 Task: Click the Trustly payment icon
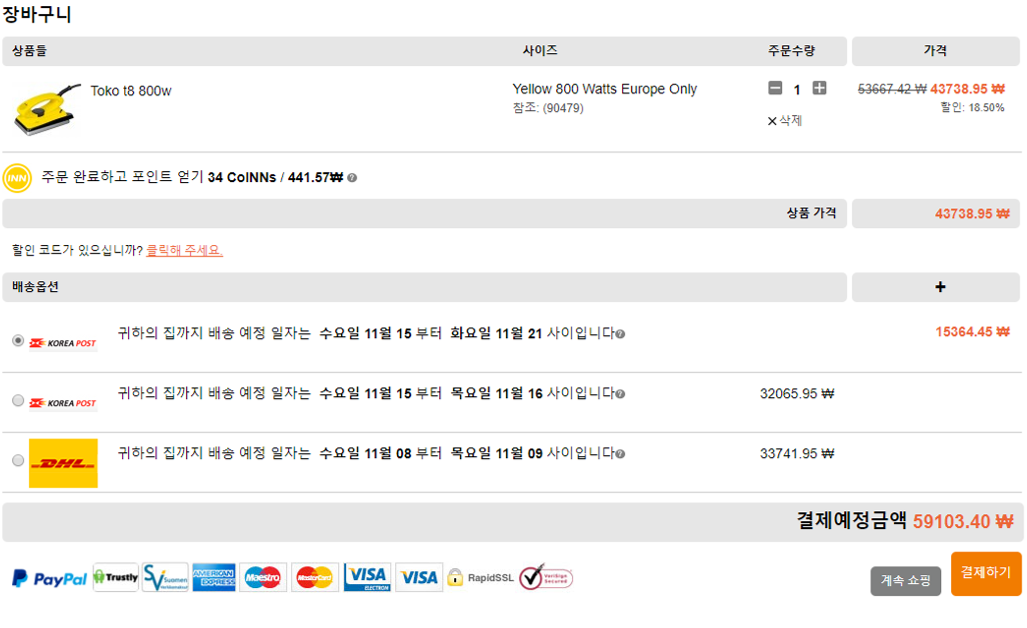tap(116, 578)
